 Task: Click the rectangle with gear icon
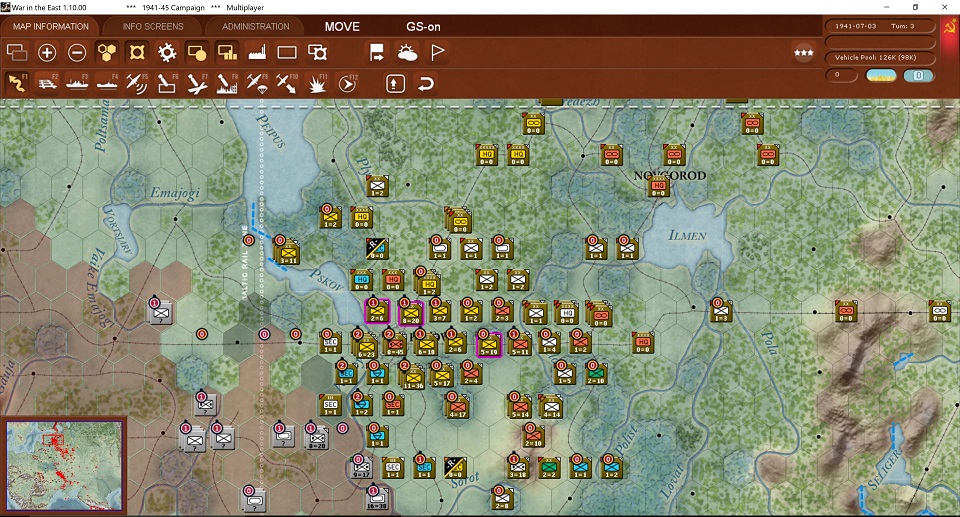tap(317, 53)
